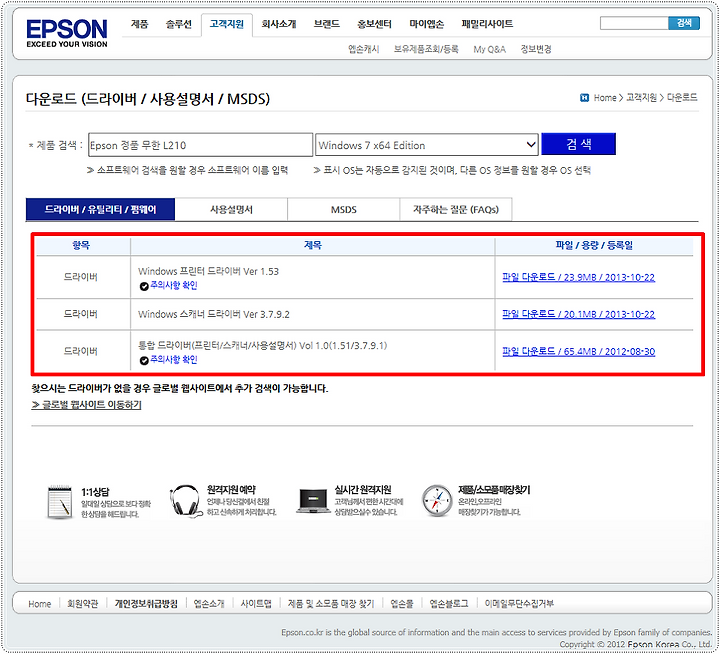Click the footer Home link
The image size is (720, 654).
coord(39,604)
